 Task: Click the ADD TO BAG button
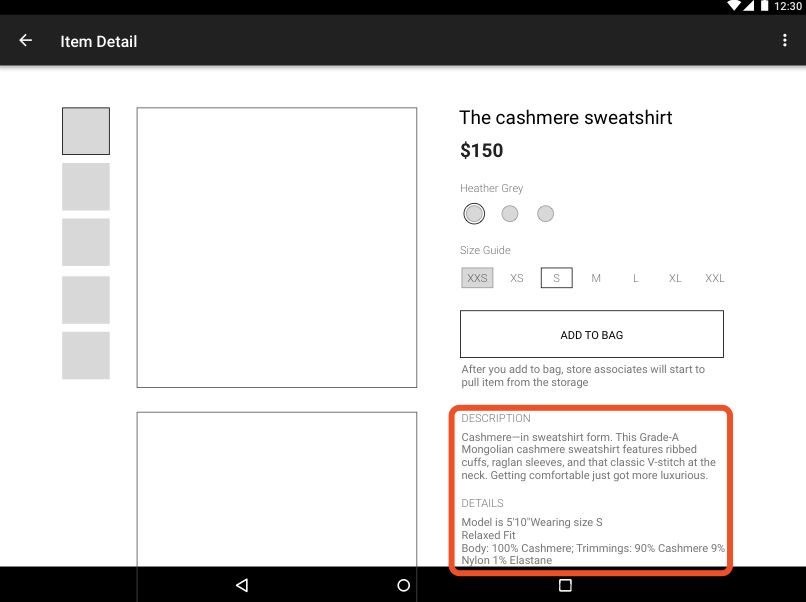pos(592,334)
